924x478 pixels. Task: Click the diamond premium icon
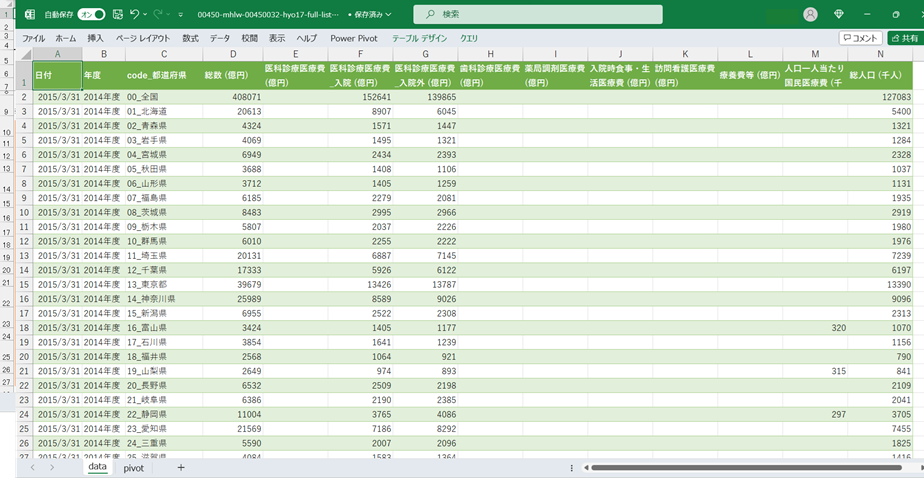tap(839, 14)
